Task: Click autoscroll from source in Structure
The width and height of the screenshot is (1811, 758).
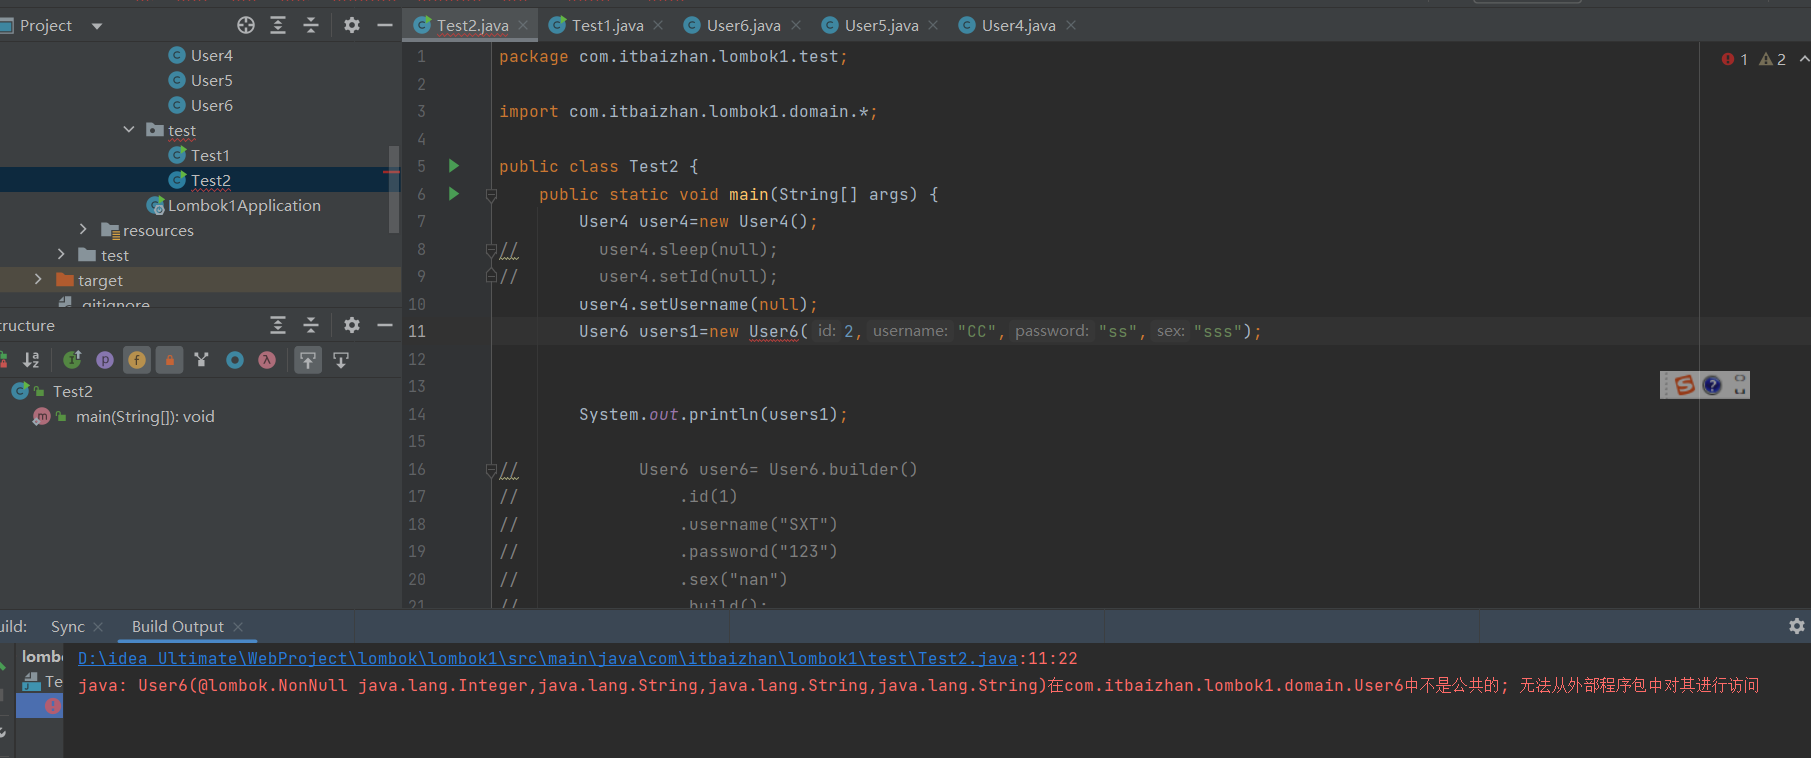Action: (341, 360)
